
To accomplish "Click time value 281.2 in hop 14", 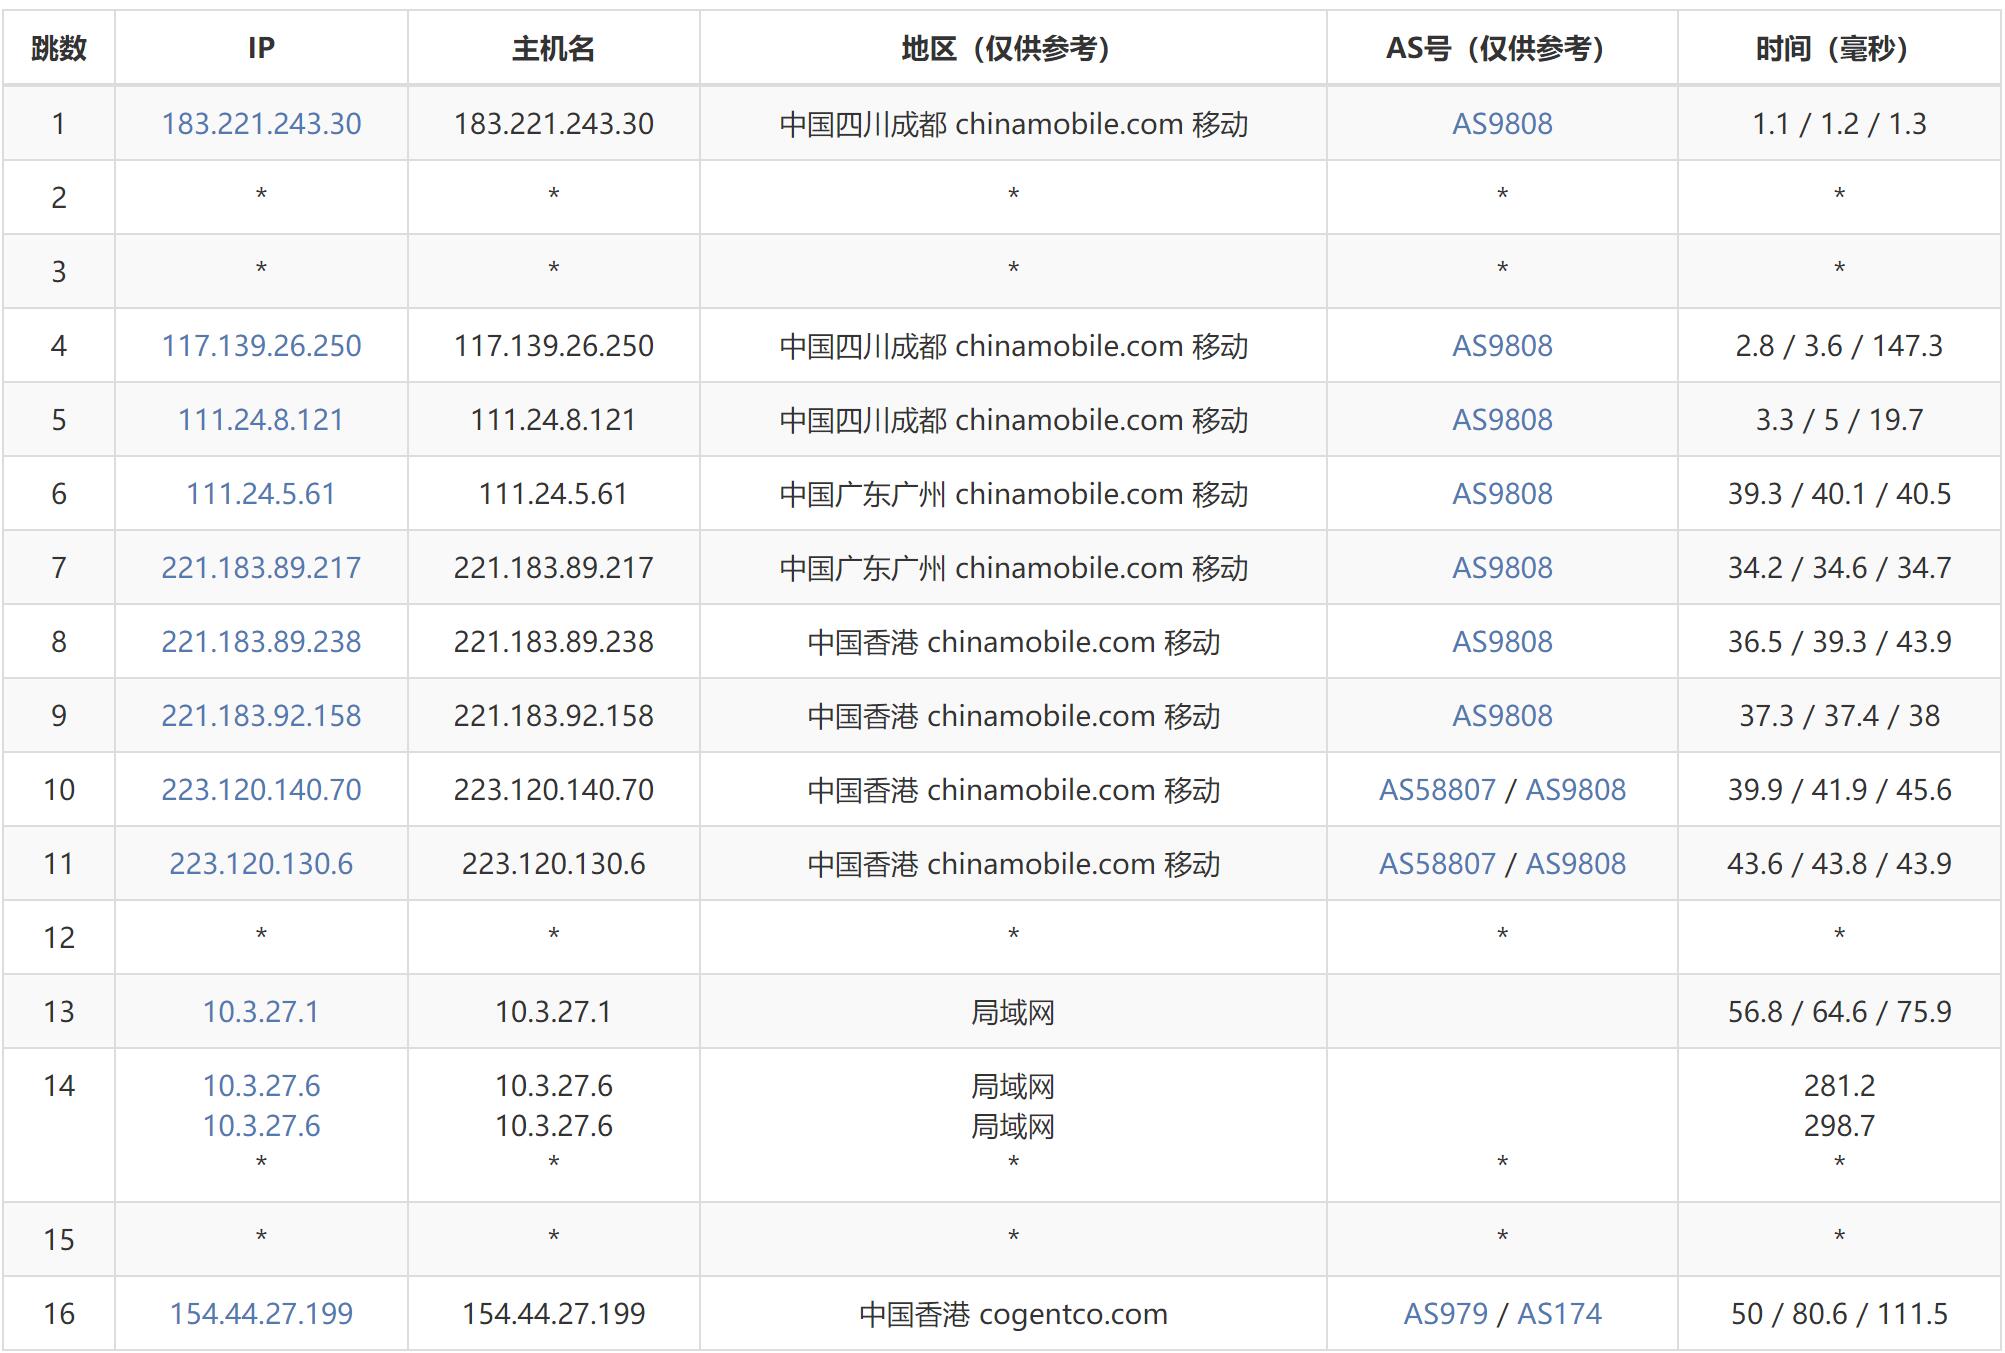I will tap(1839, 1086).
